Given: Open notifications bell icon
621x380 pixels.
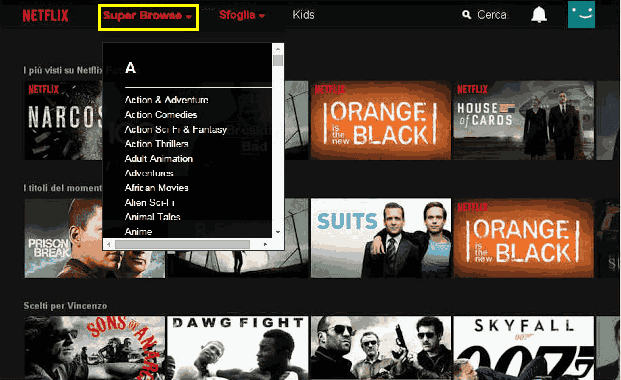Looking at the screenshot, I should [x=539, y=15].
